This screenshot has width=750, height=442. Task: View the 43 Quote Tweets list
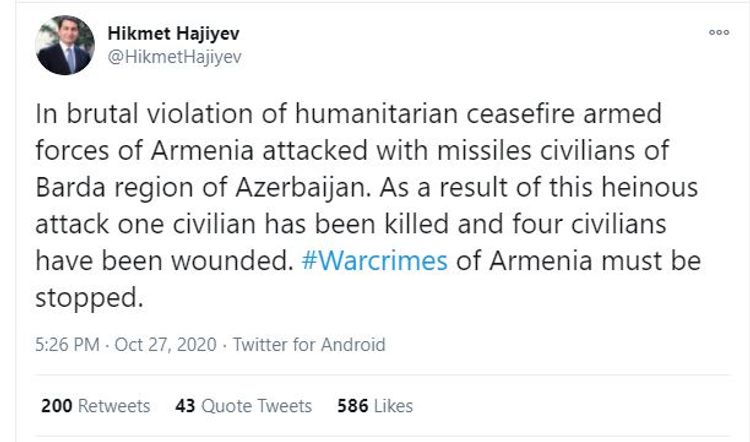243,406
